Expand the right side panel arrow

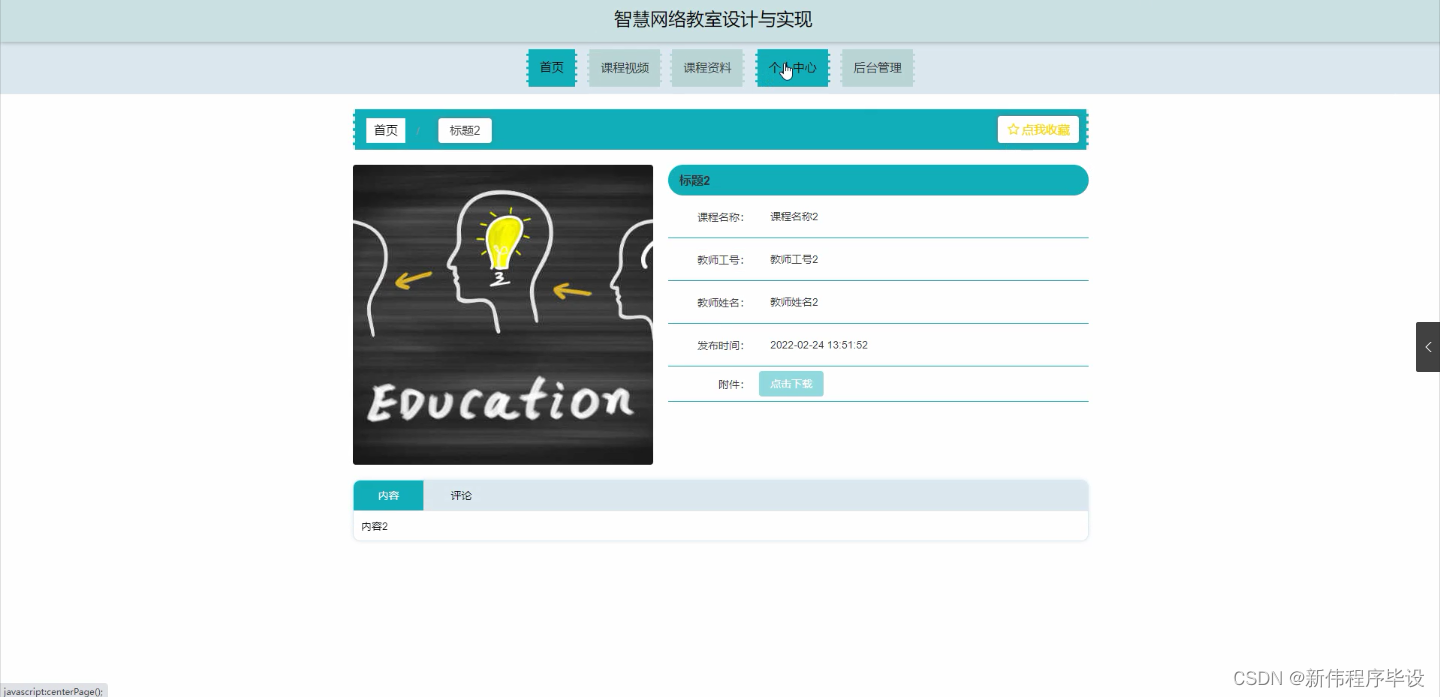(1428, 347)
